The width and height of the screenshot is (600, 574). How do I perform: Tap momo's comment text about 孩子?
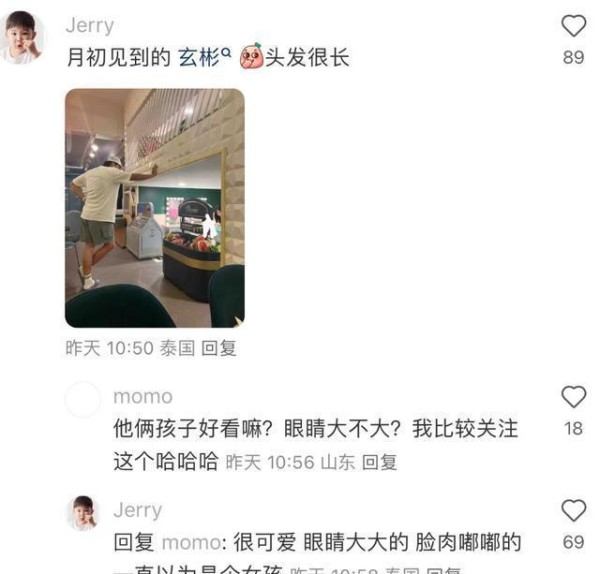(x=315, y=445)
